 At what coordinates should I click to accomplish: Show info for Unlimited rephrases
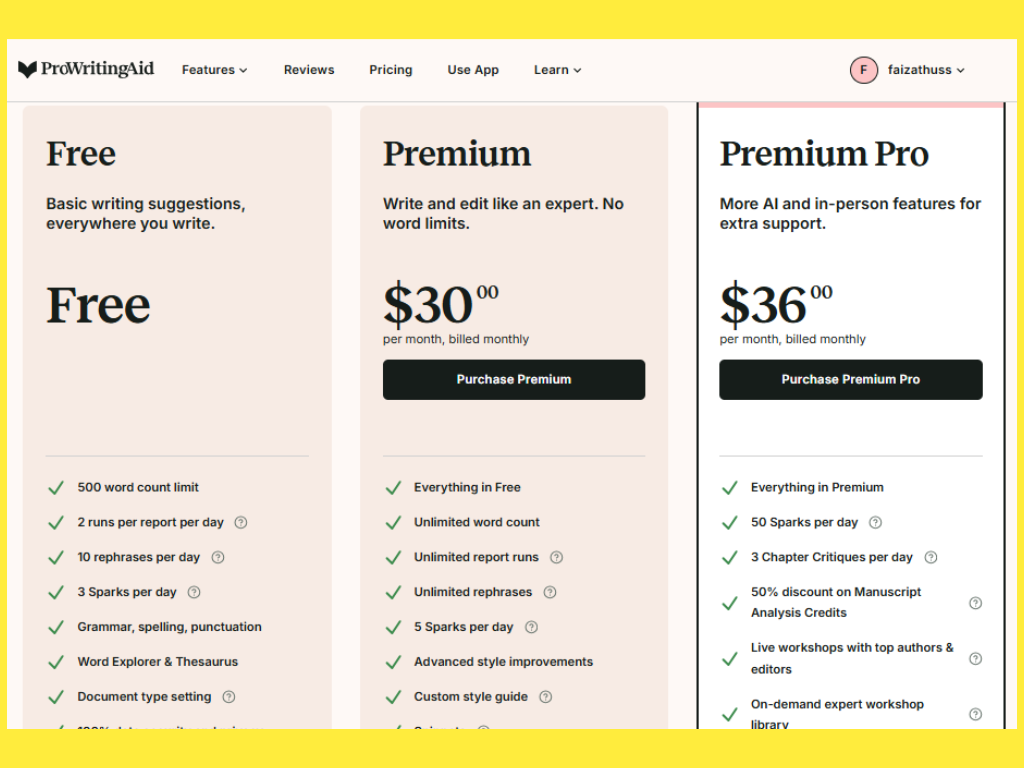550,592
